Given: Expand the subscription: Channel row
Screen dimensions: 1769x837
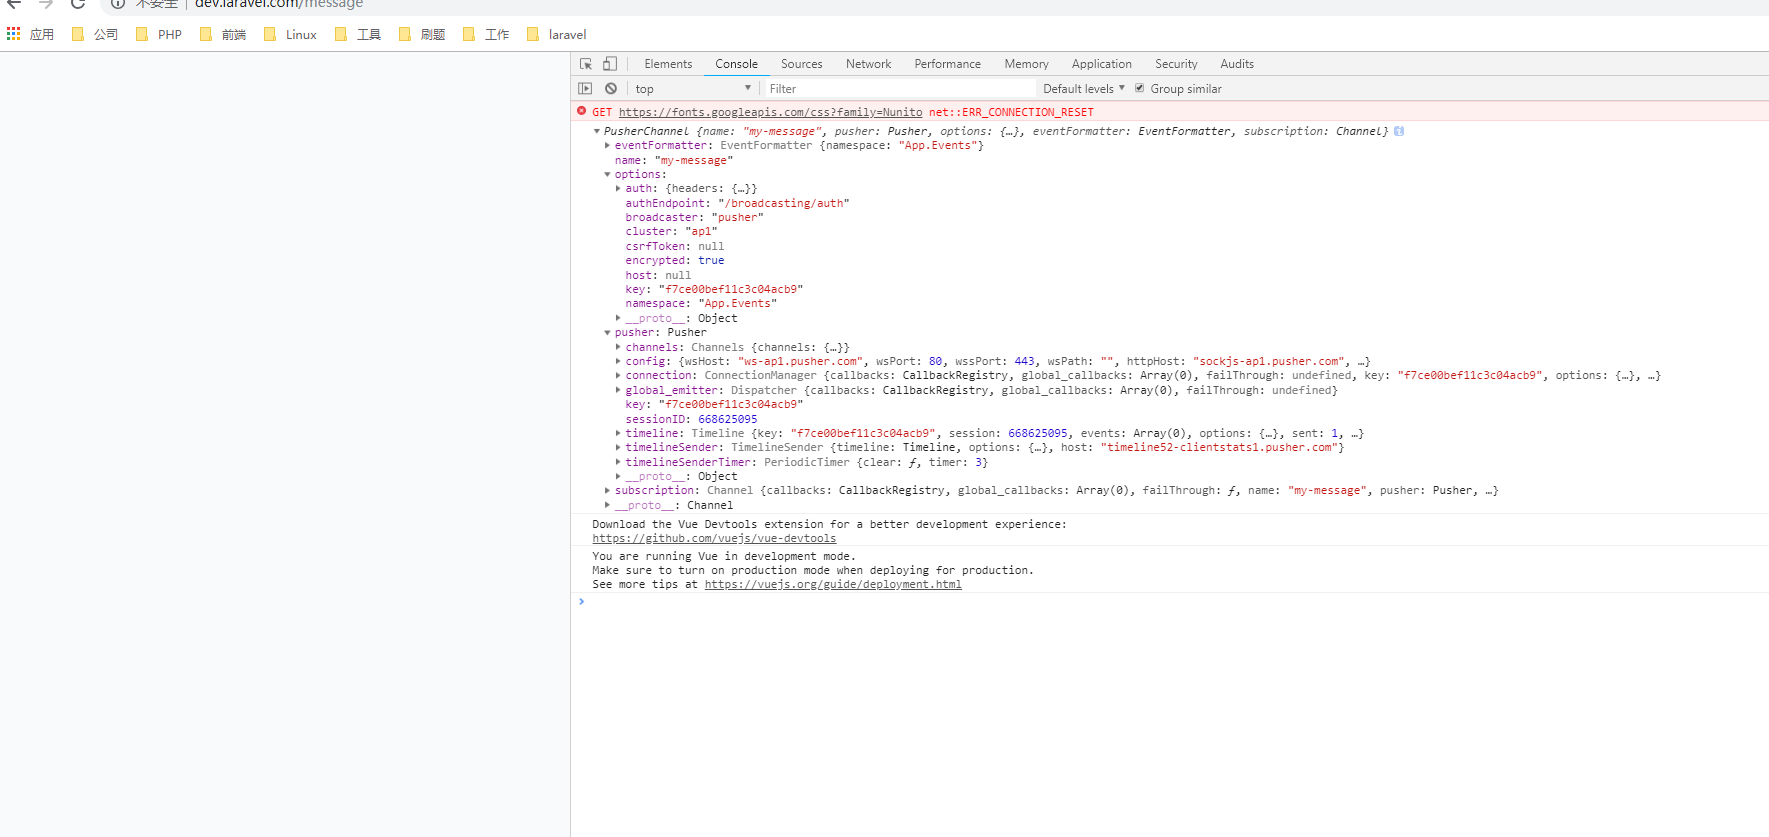Looking at the screenshot, I should coord(607,491).
